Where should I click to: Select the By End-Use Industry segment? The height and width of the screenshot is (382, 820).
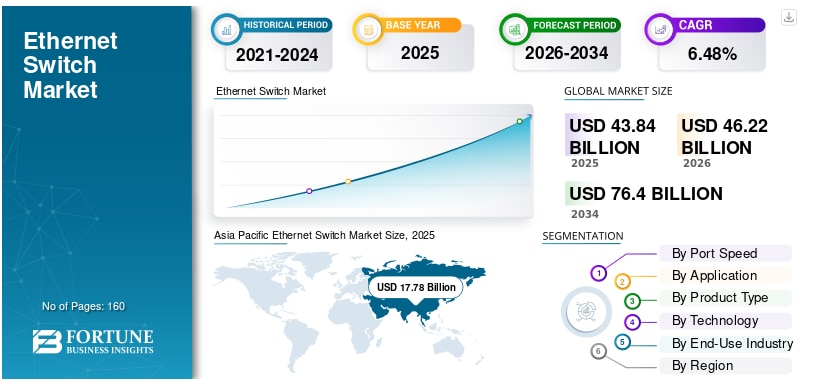click(726, 343)
